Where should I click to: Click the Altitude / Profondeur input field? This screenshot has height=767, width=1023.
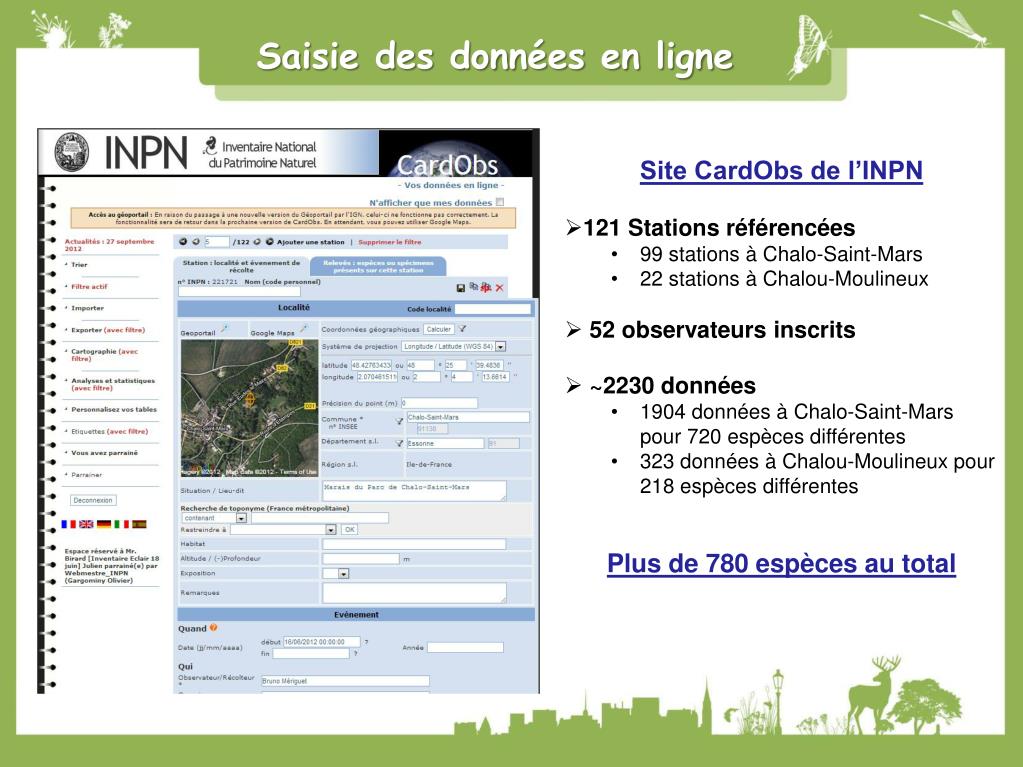(361, 559)
